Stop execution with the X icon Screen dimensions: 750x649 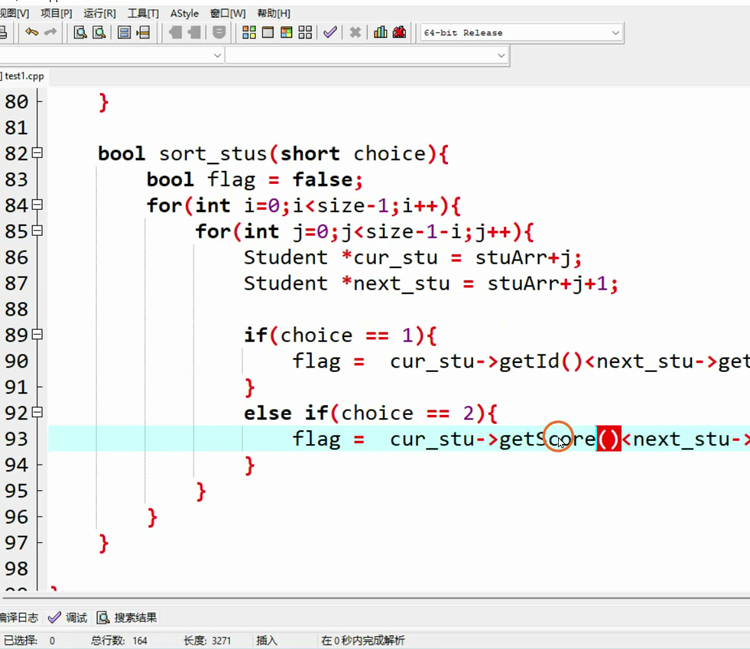[x=355, y=33]
